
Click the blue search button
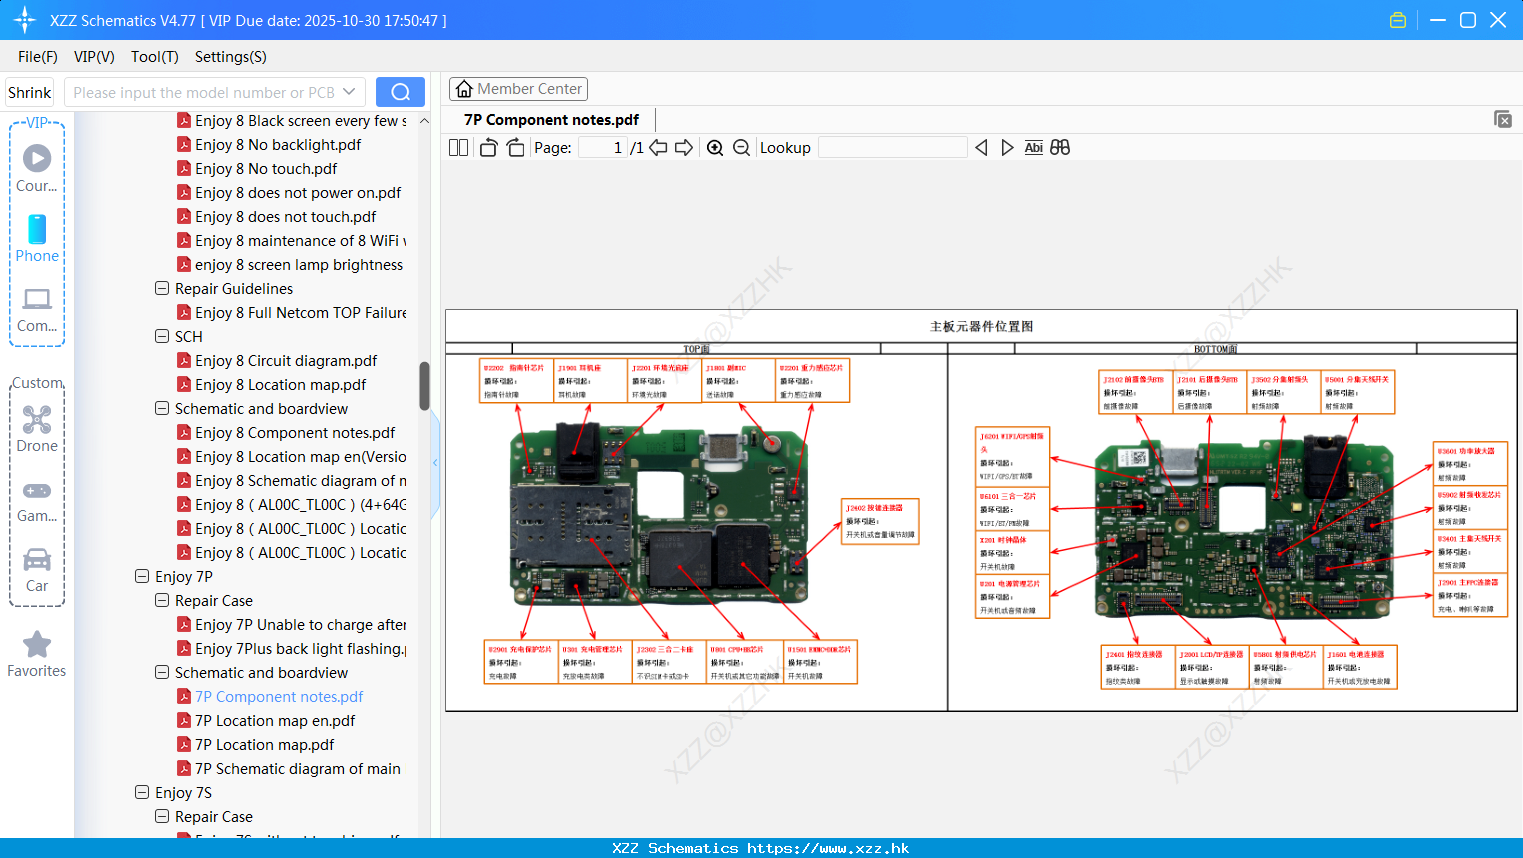(400, 92)
